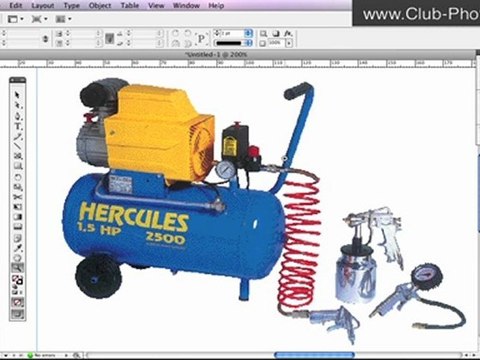The image size is (480, 360).
Task: Click the Fill and Stroke swatch
Action: [17, 279]
